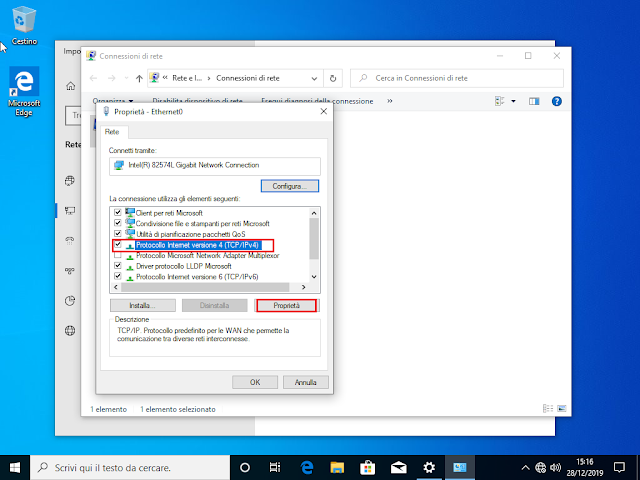The height and width of the screenshot is (480, 640).
Task: Switch to details view icon in status bar
Action: pyautogui.click(x=548, y=408)
